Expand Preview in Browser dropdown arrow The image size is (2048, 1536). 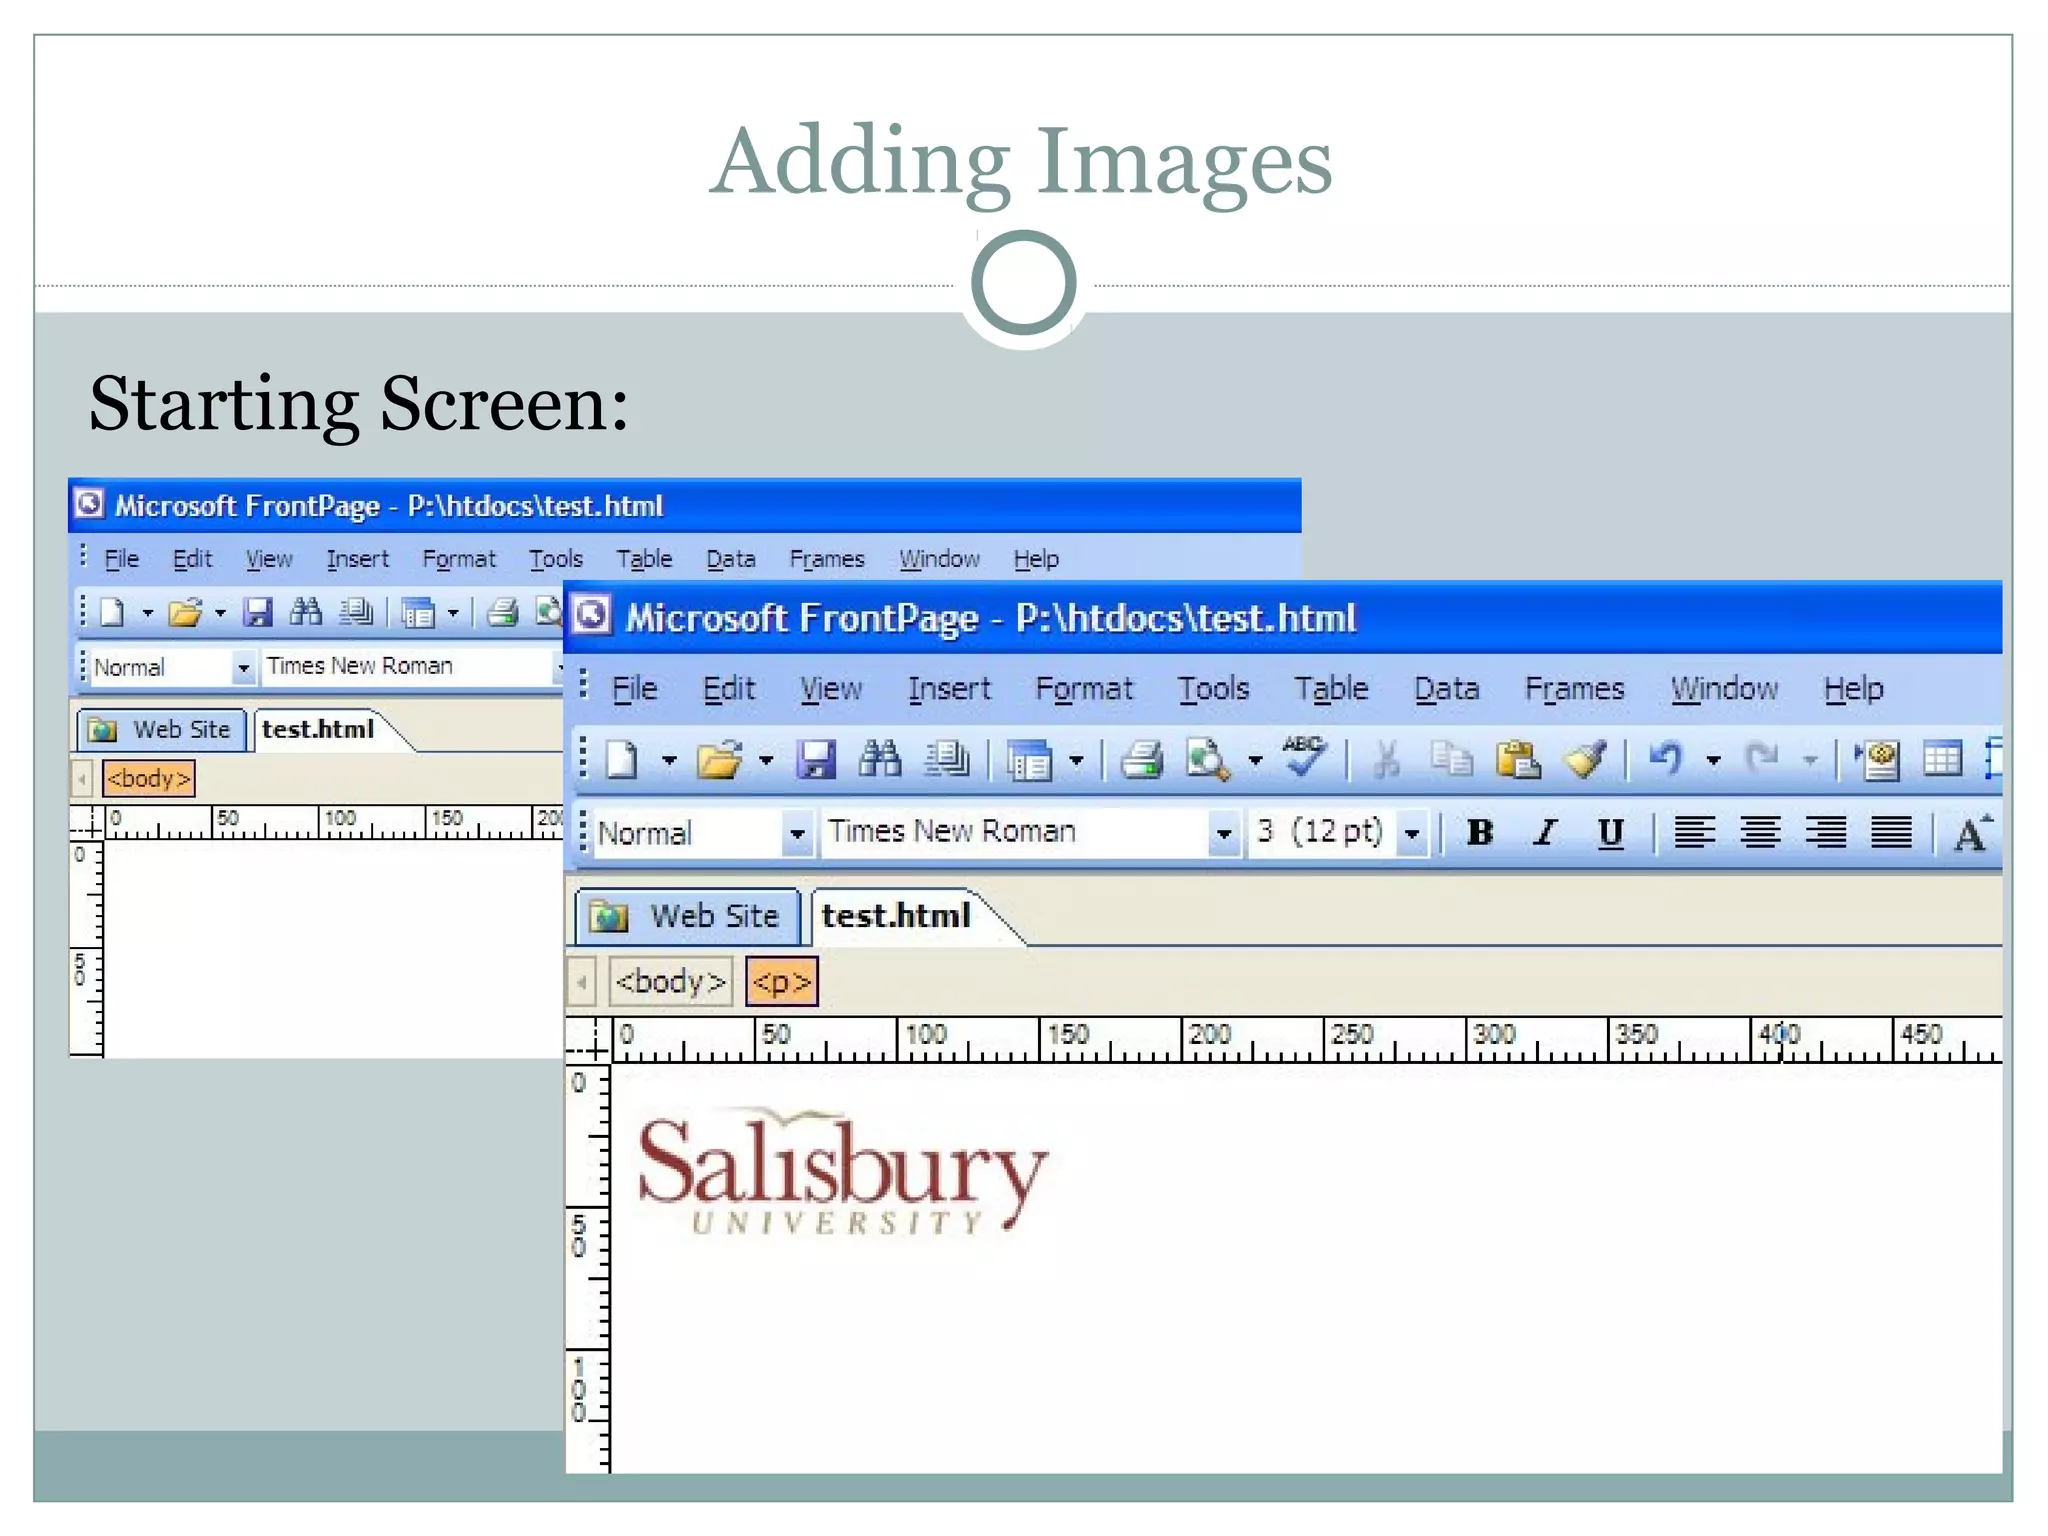(1255, 761)
